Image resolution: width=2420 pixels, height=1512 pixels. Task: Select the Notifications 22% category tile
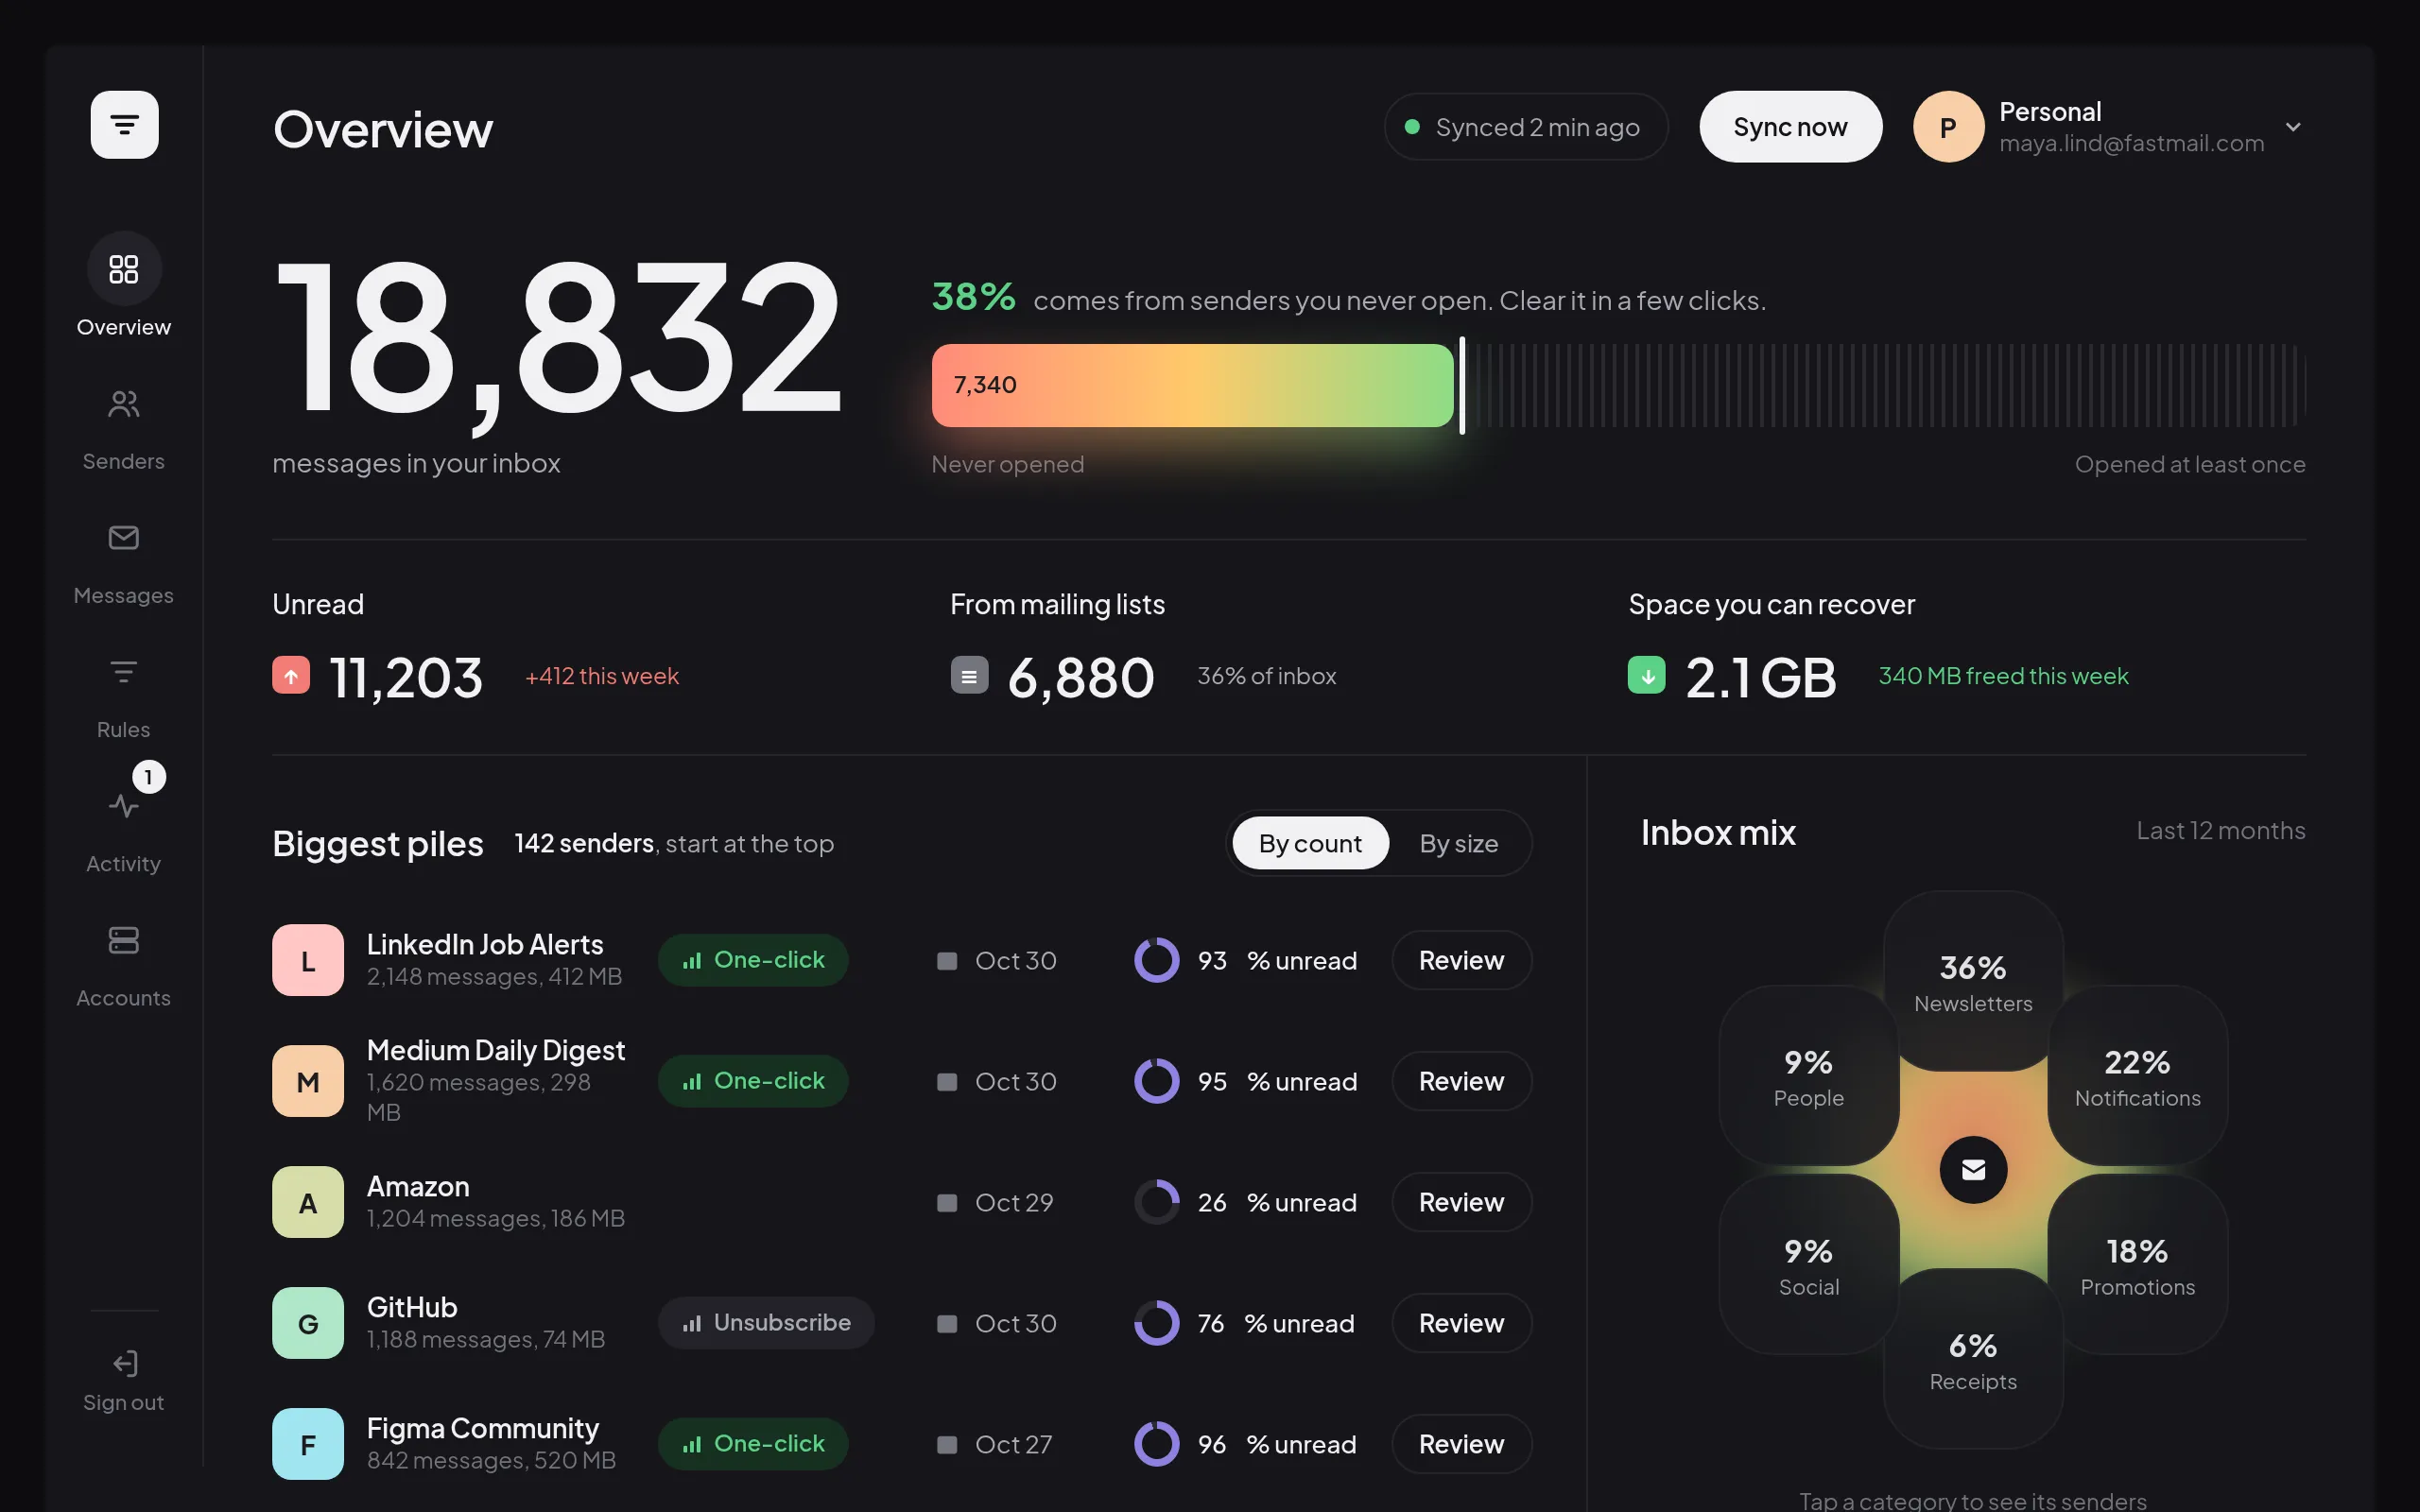(x=2138, y=1076)
